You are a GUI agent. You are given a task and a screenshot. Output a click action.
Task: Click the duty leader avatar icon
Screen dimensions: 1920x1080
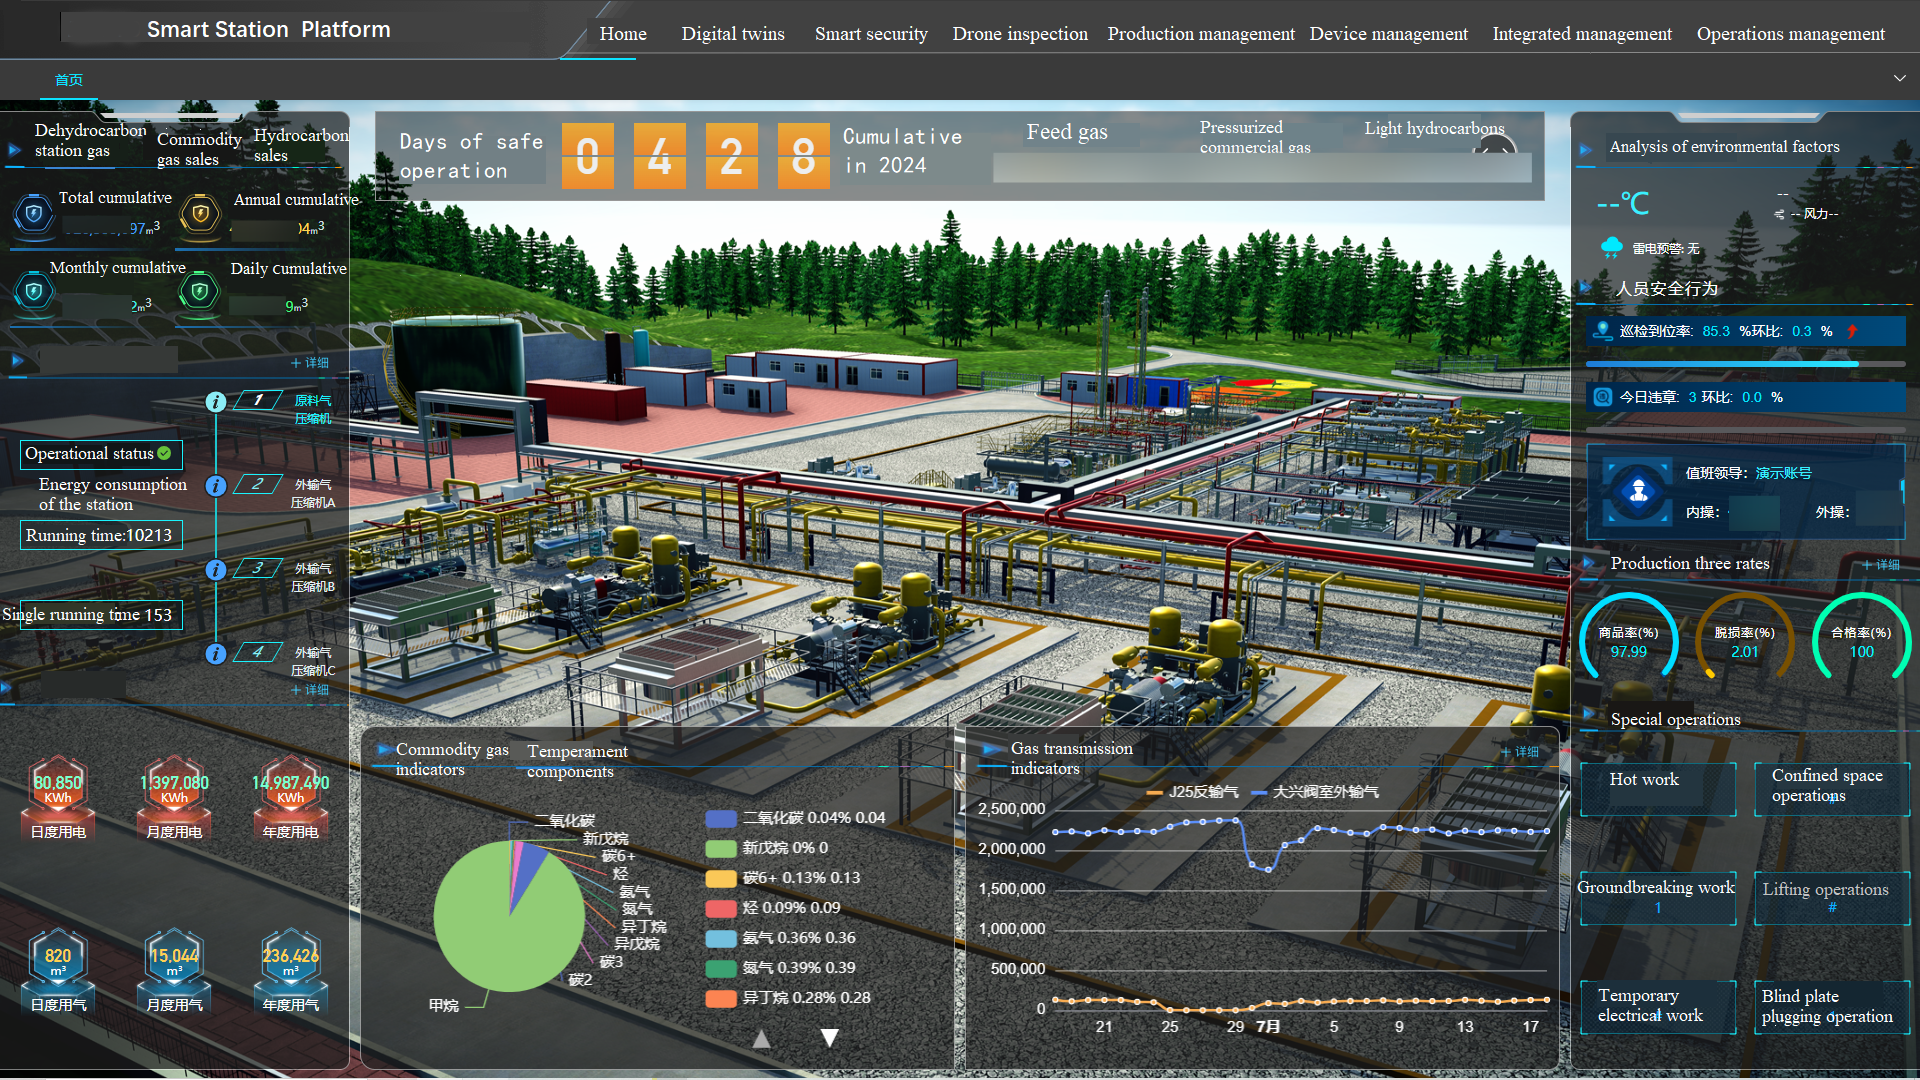pos(1638,491)
